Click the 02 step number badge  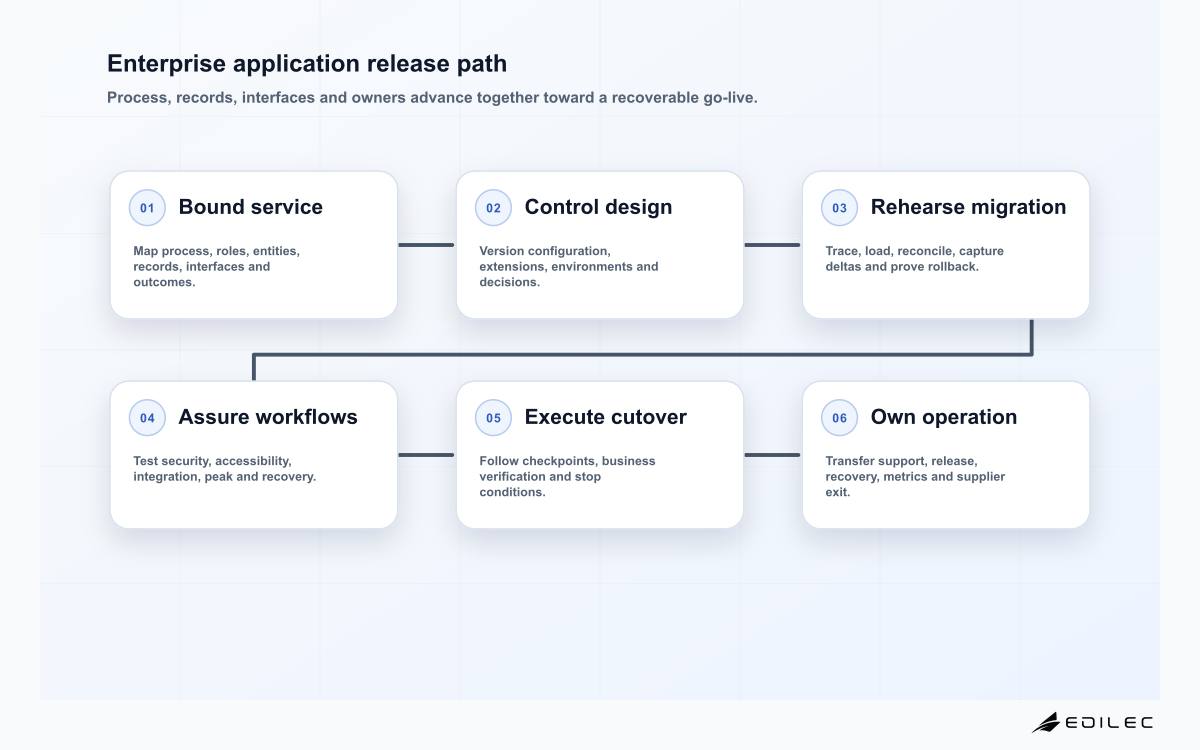coord(493,208)
